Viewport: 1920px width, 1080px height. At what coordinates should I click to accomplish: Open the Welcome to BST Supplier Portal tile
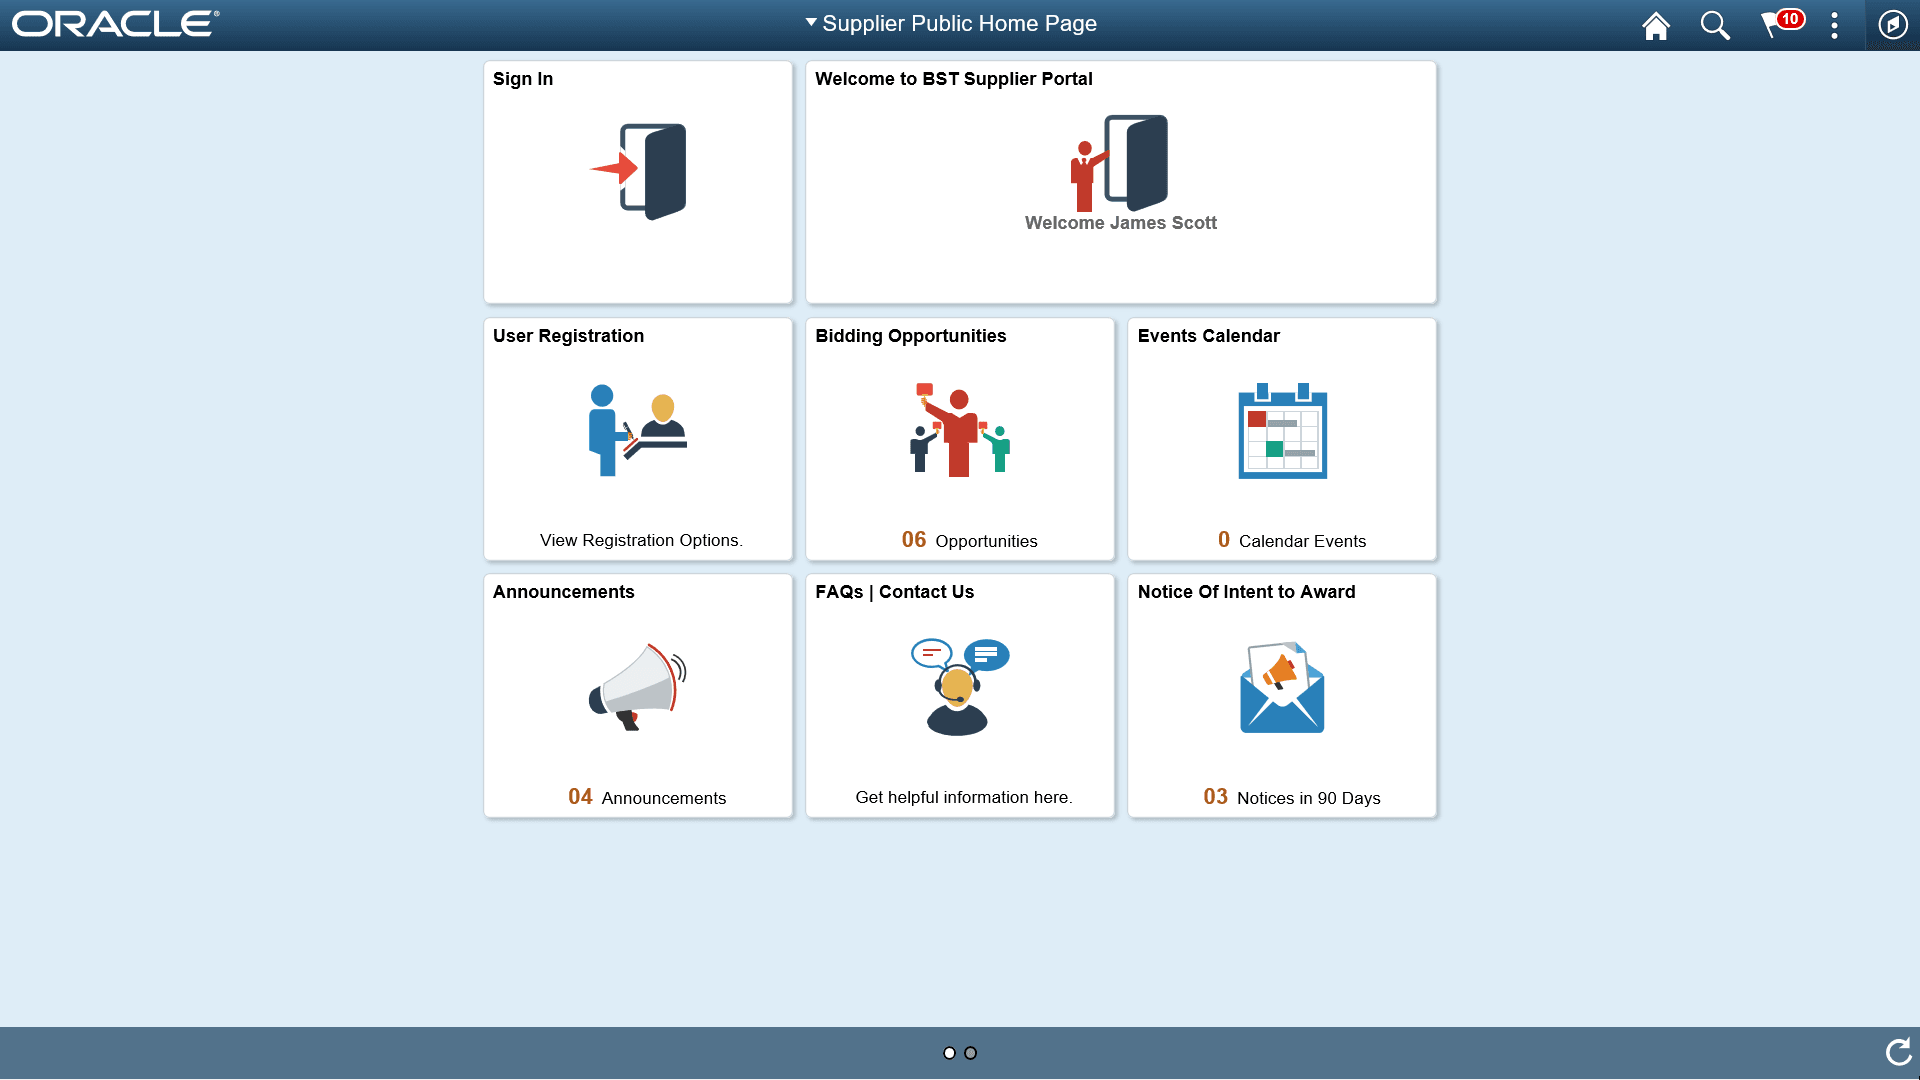[1120, 180]
